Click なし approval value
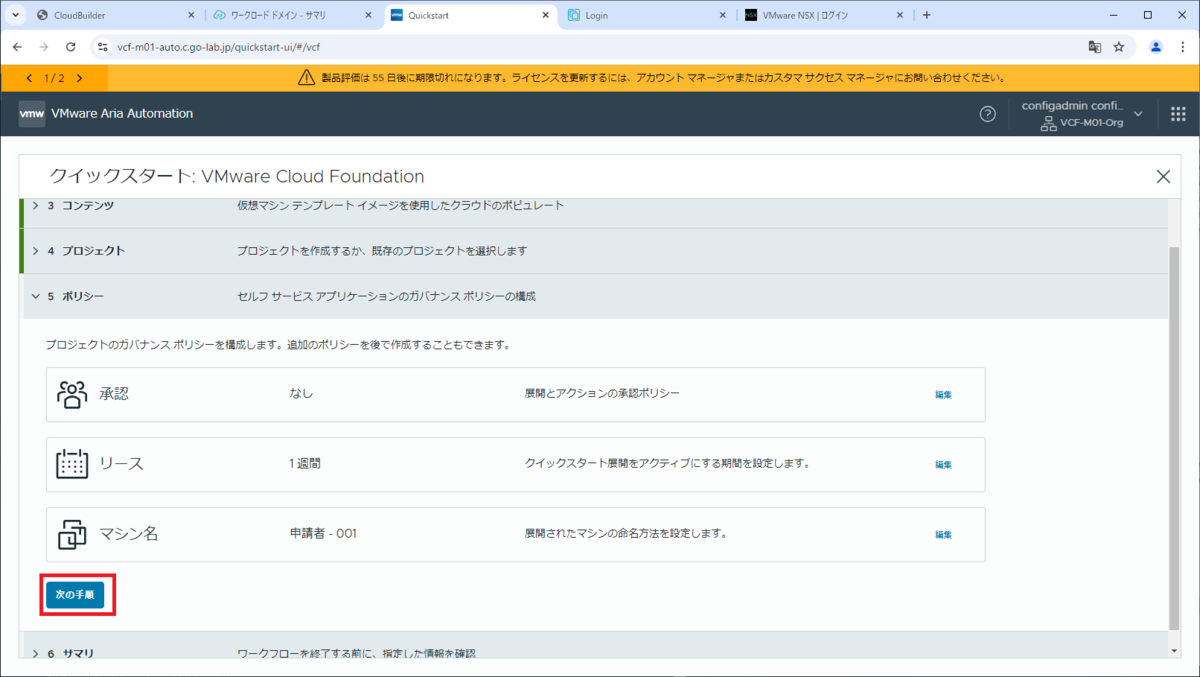The width and height of the screenshot is (1200, 677). pyautogui.click(x=301, y=394)
